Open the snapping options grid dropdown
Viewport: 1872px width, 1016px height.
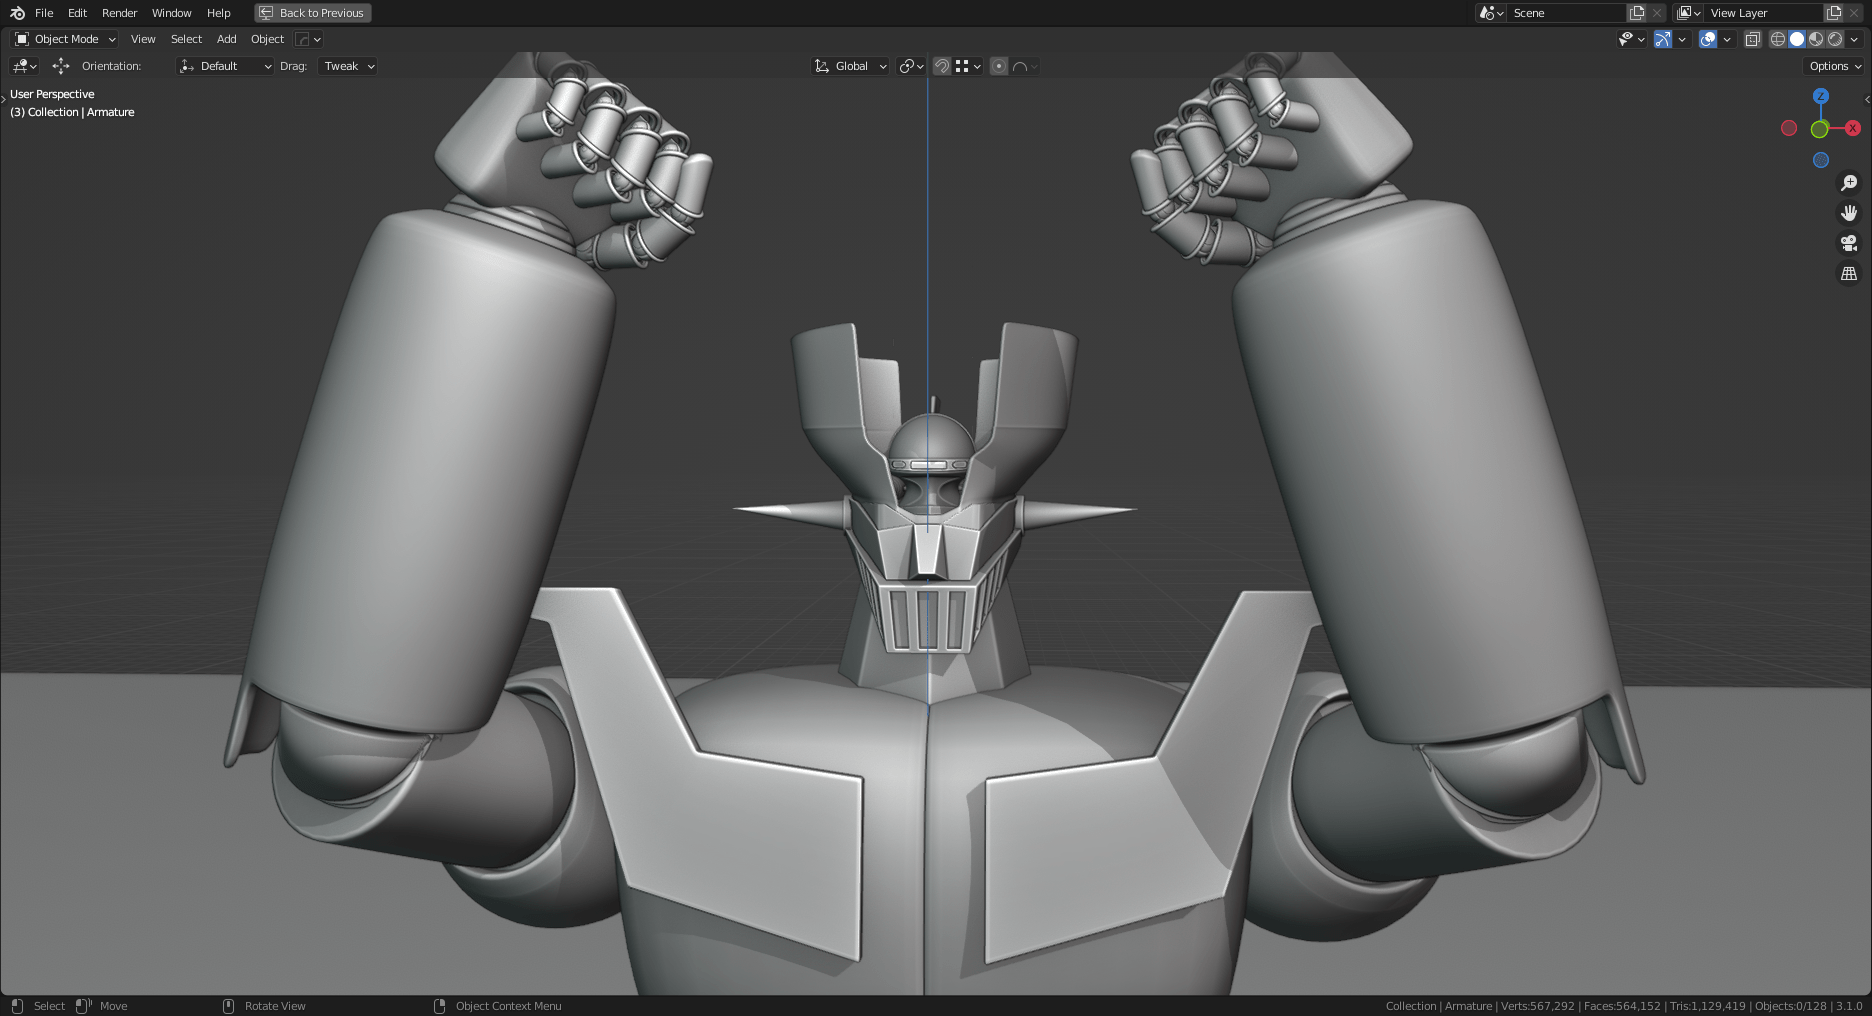pos(967,66)
